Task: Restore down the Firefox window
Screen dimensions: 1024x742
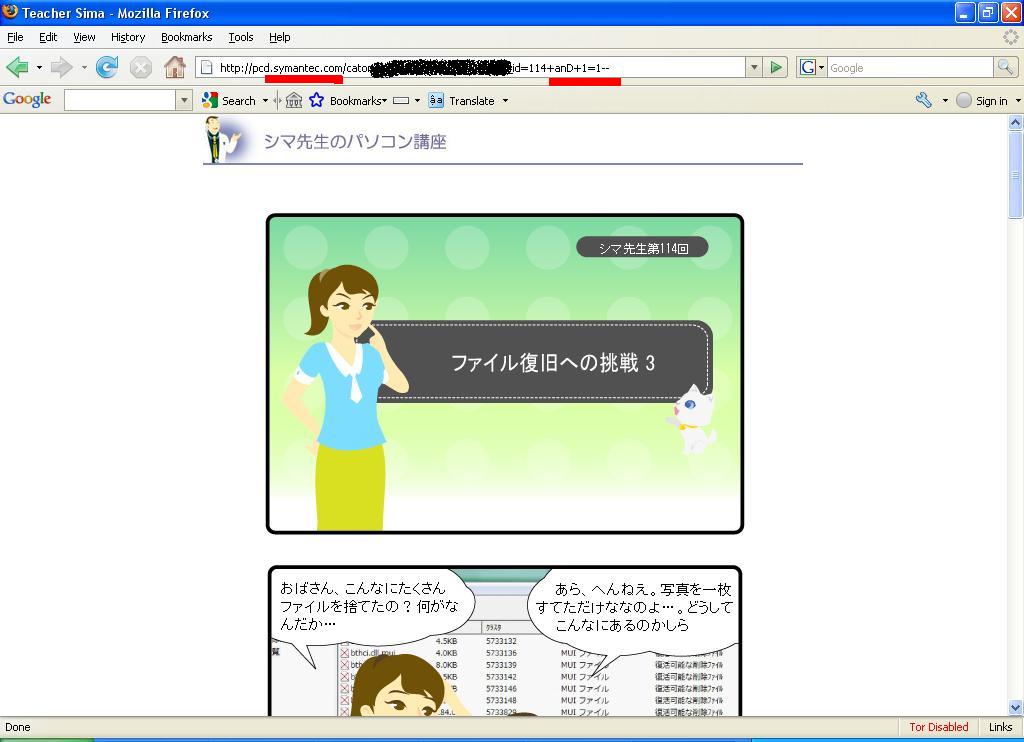Action: click(987, 12)
